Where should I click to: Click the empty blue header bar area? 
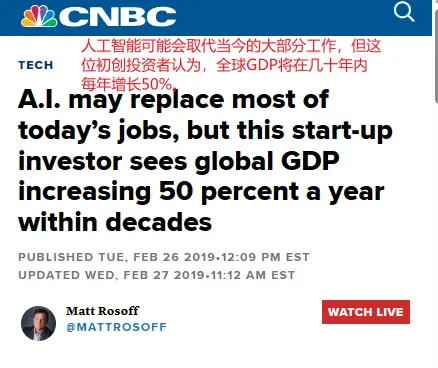[x=283, y=17]
